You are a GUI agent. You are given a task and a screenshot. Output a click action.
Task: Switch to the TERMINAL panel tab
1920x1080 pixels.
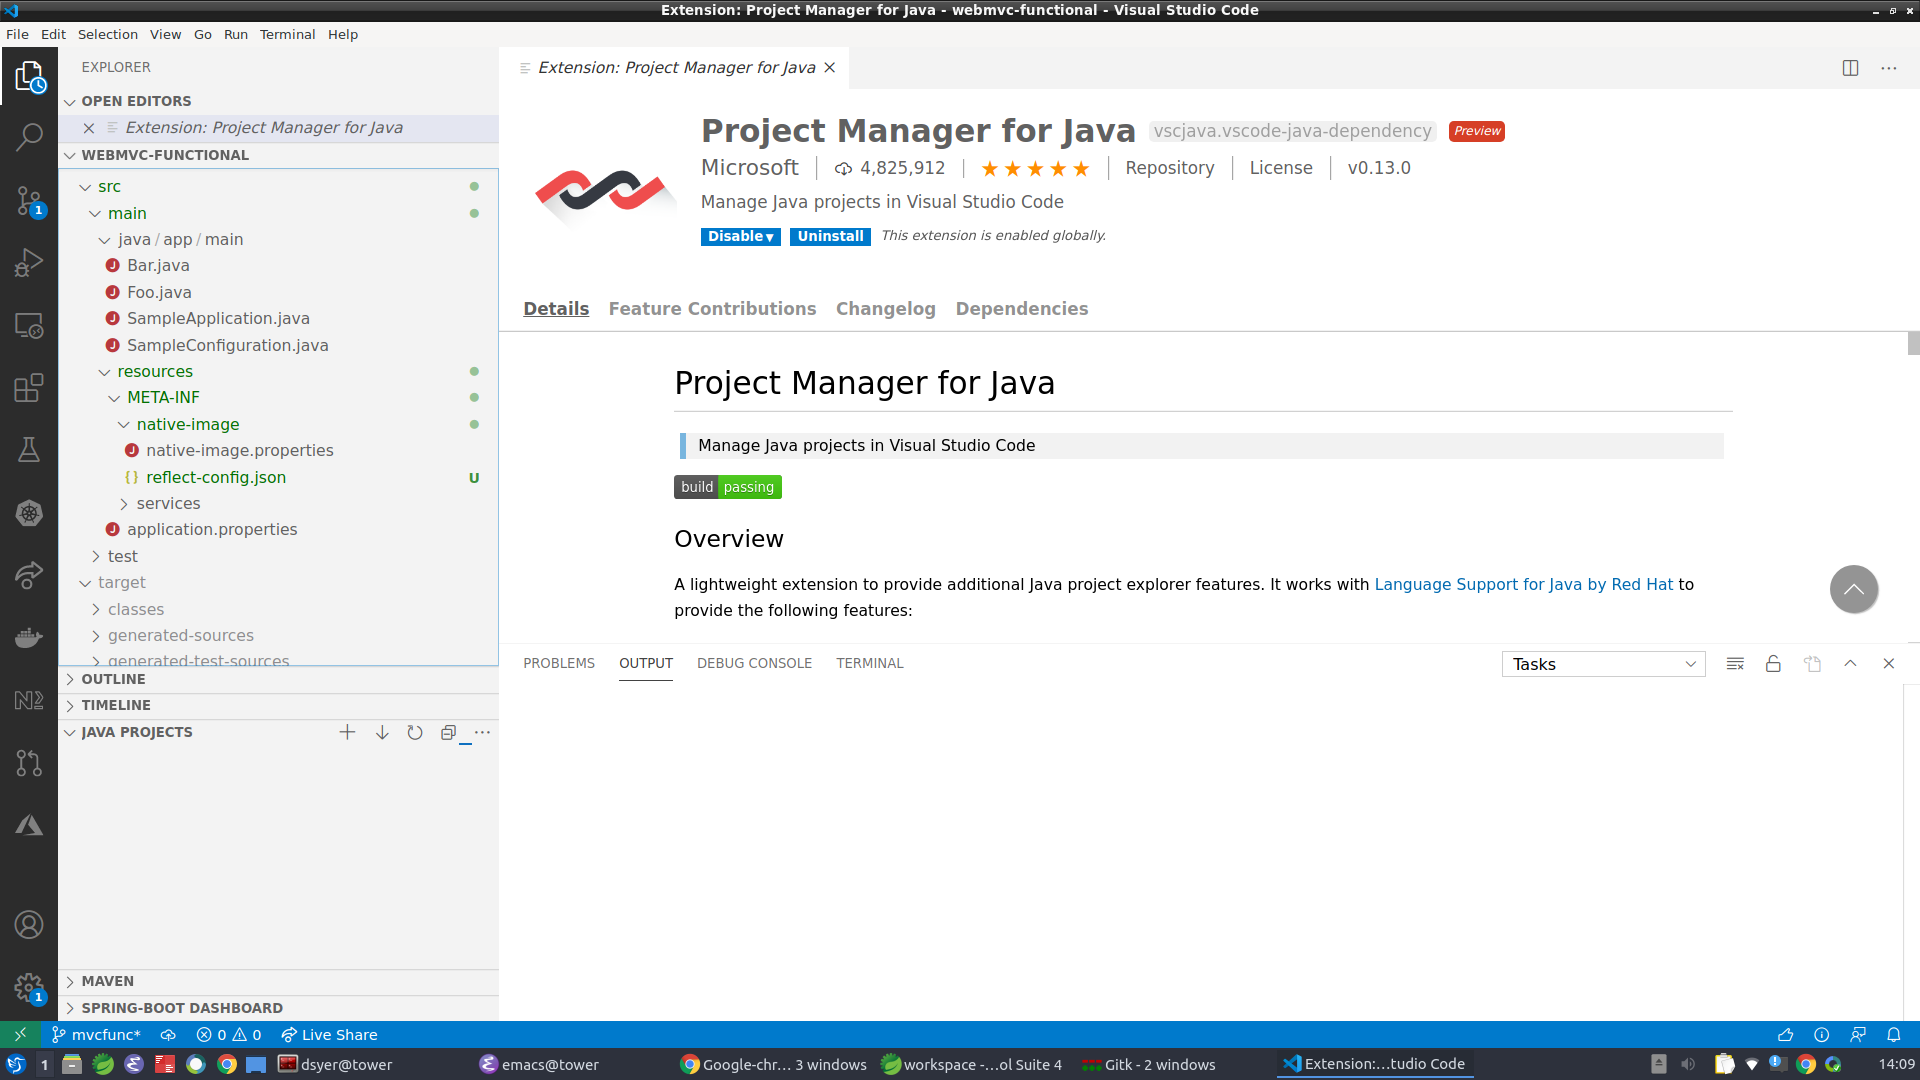pyautogui.click(x=869, y=664)
